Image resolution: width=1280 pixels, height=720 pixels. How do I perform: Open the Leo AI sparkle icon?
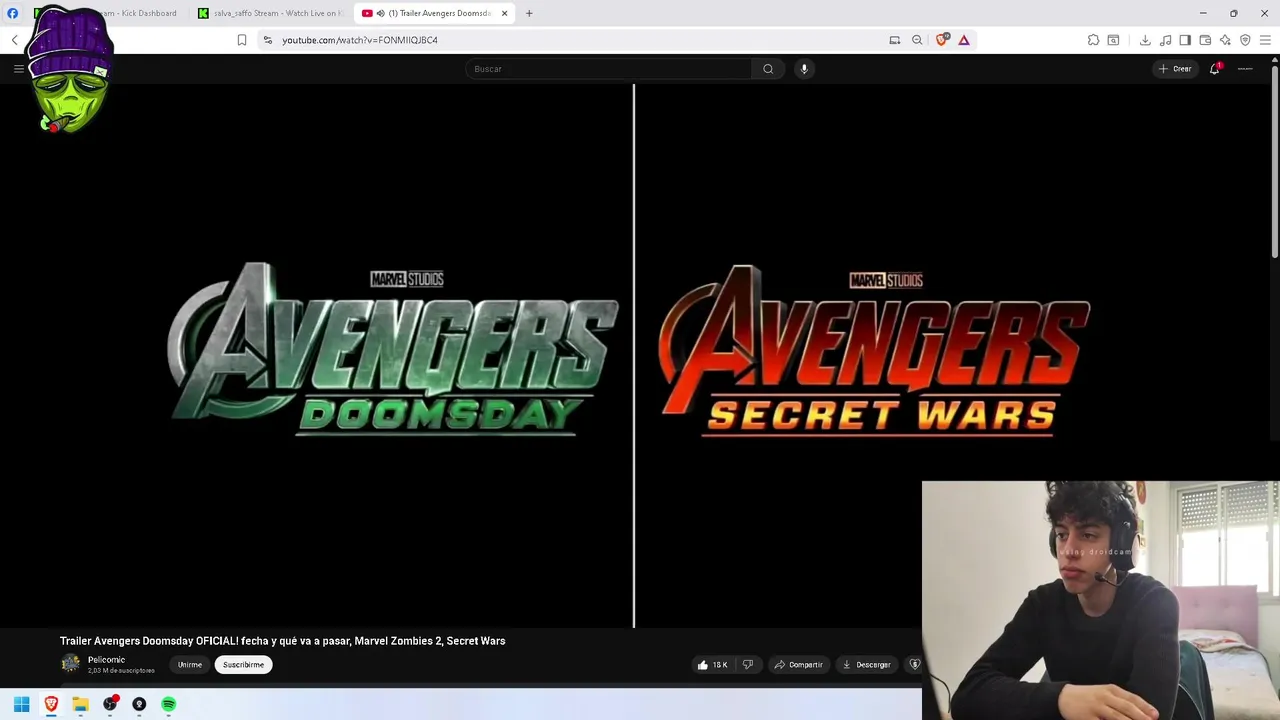tap(1225, 40)
